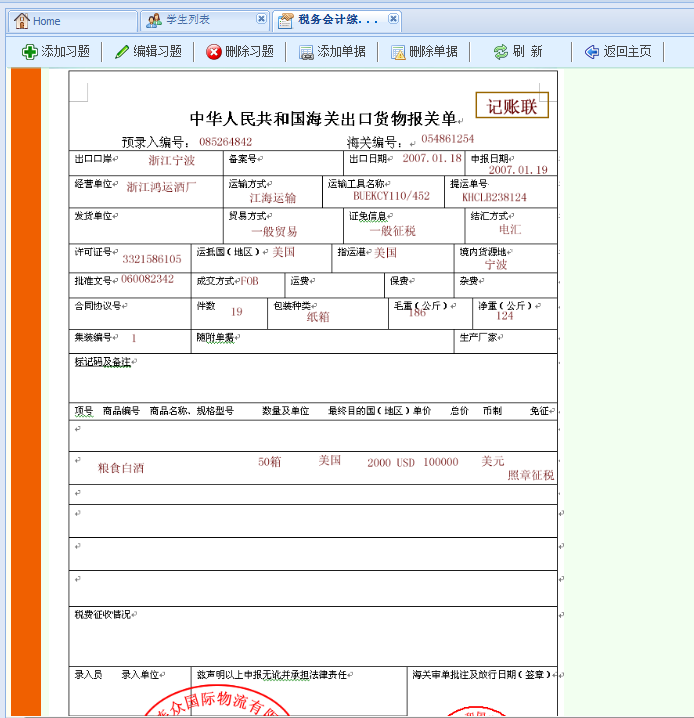Click the blue back arrow icon
The image size is (694, 718).
(591, 52)
